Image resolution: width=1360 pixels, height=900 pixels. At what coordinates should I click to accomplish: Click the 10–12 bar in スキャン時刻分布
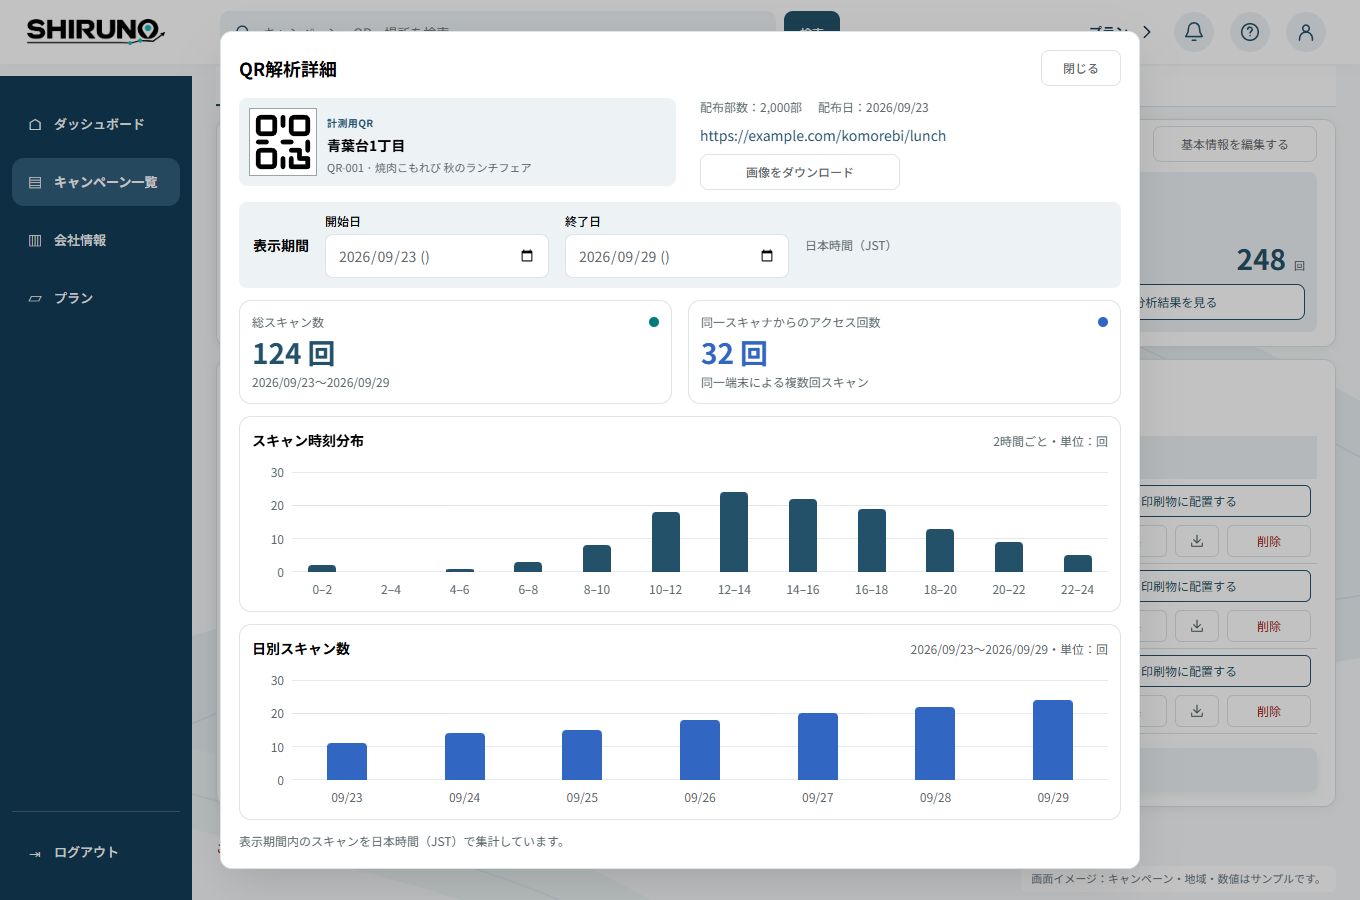click(x=666, y=542)
